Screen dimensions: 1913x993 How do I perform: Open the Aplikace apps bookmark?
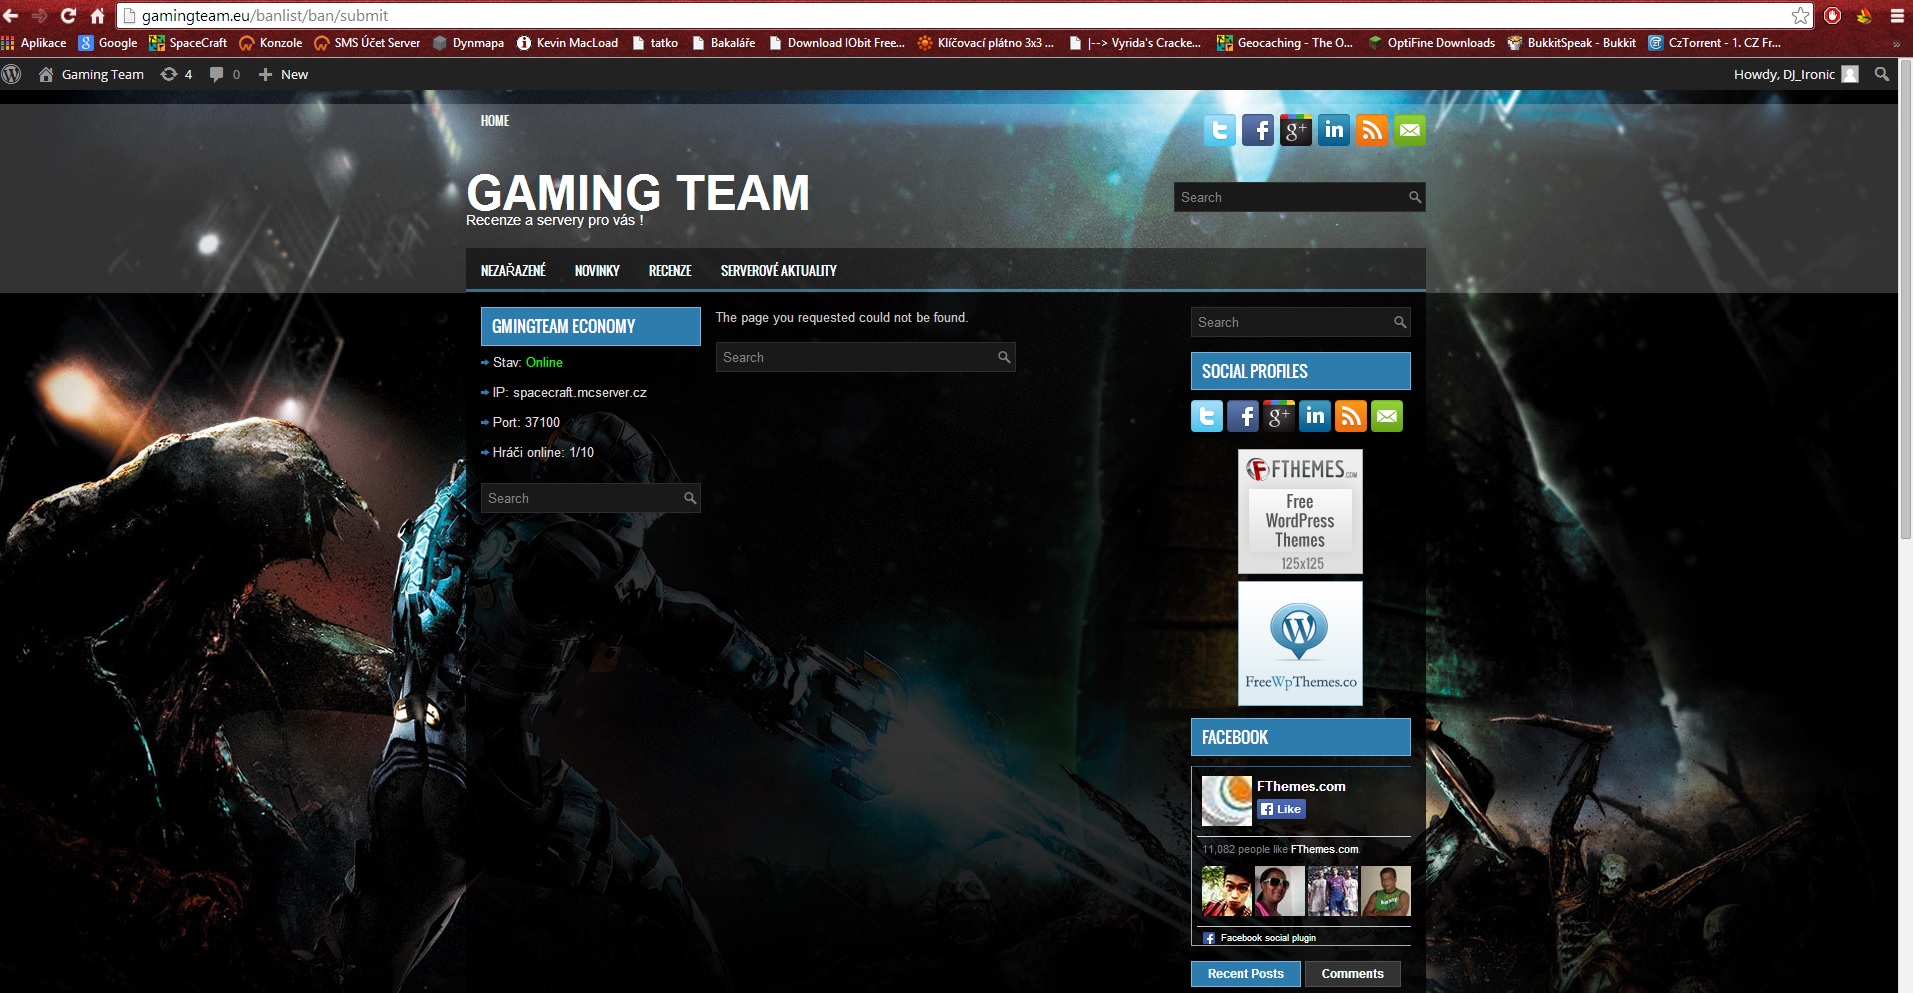34,43
